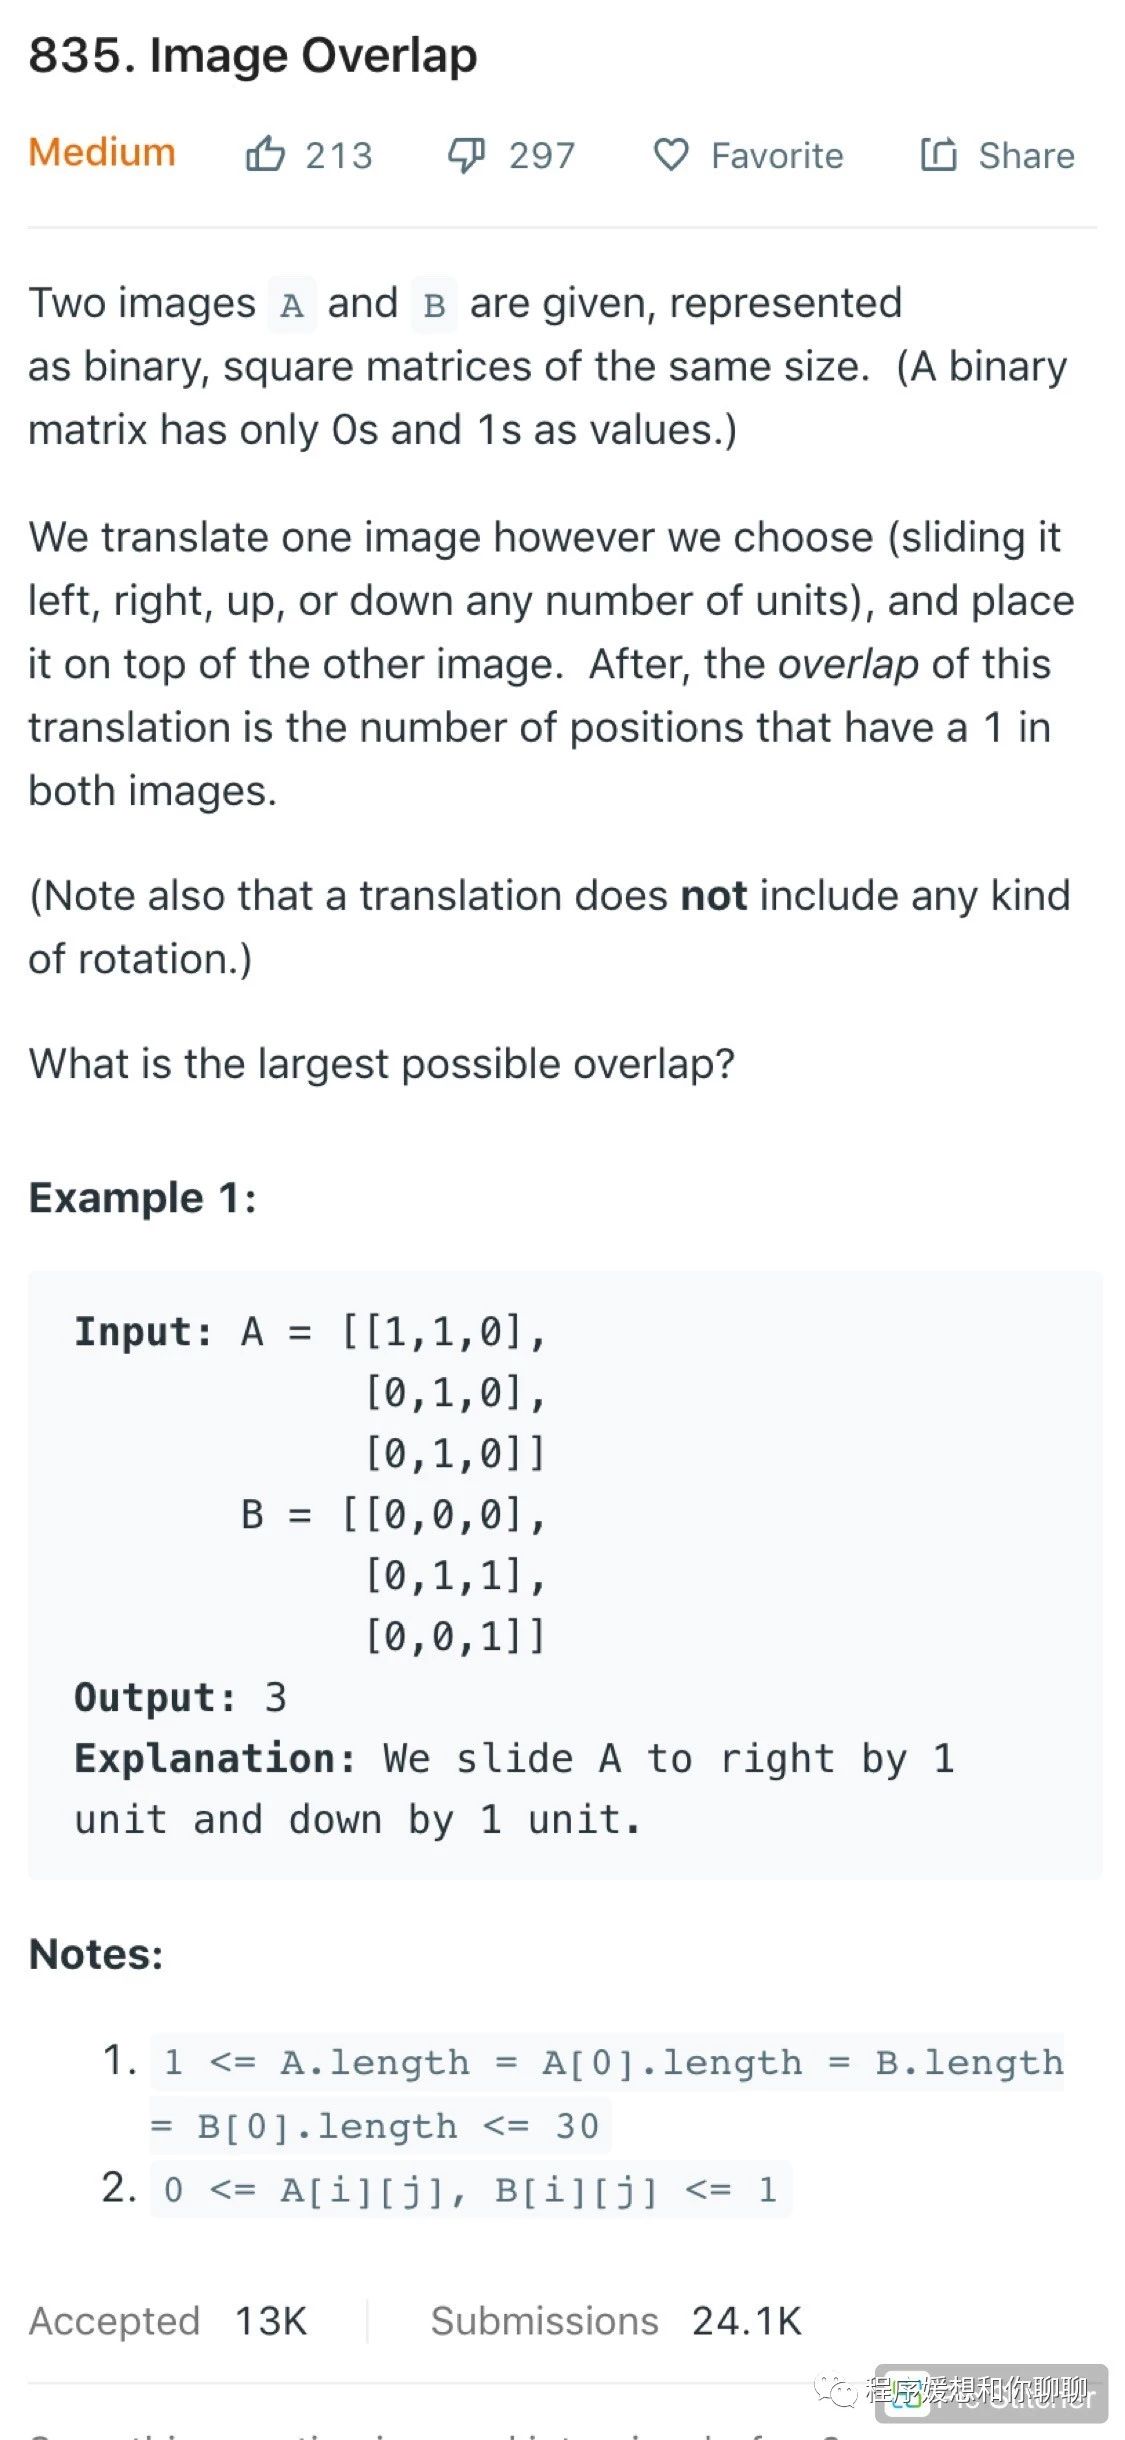Click the Medium difficulty label
The width and height of the screenshot is (1125, 2440).
pyautogui.click(x=102, y=152)
